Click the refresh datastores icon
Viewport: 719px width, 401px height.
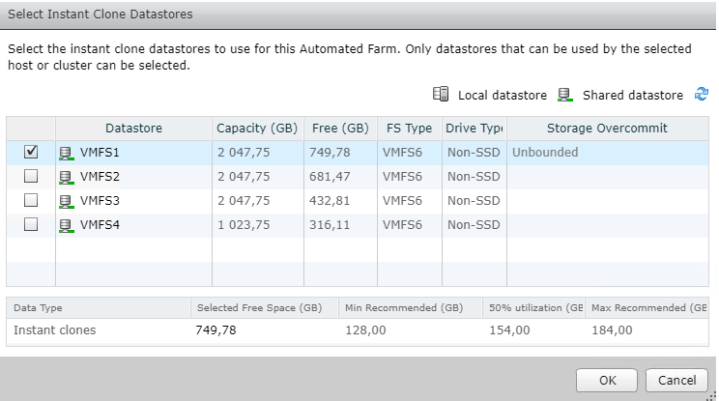click(702, 96)
